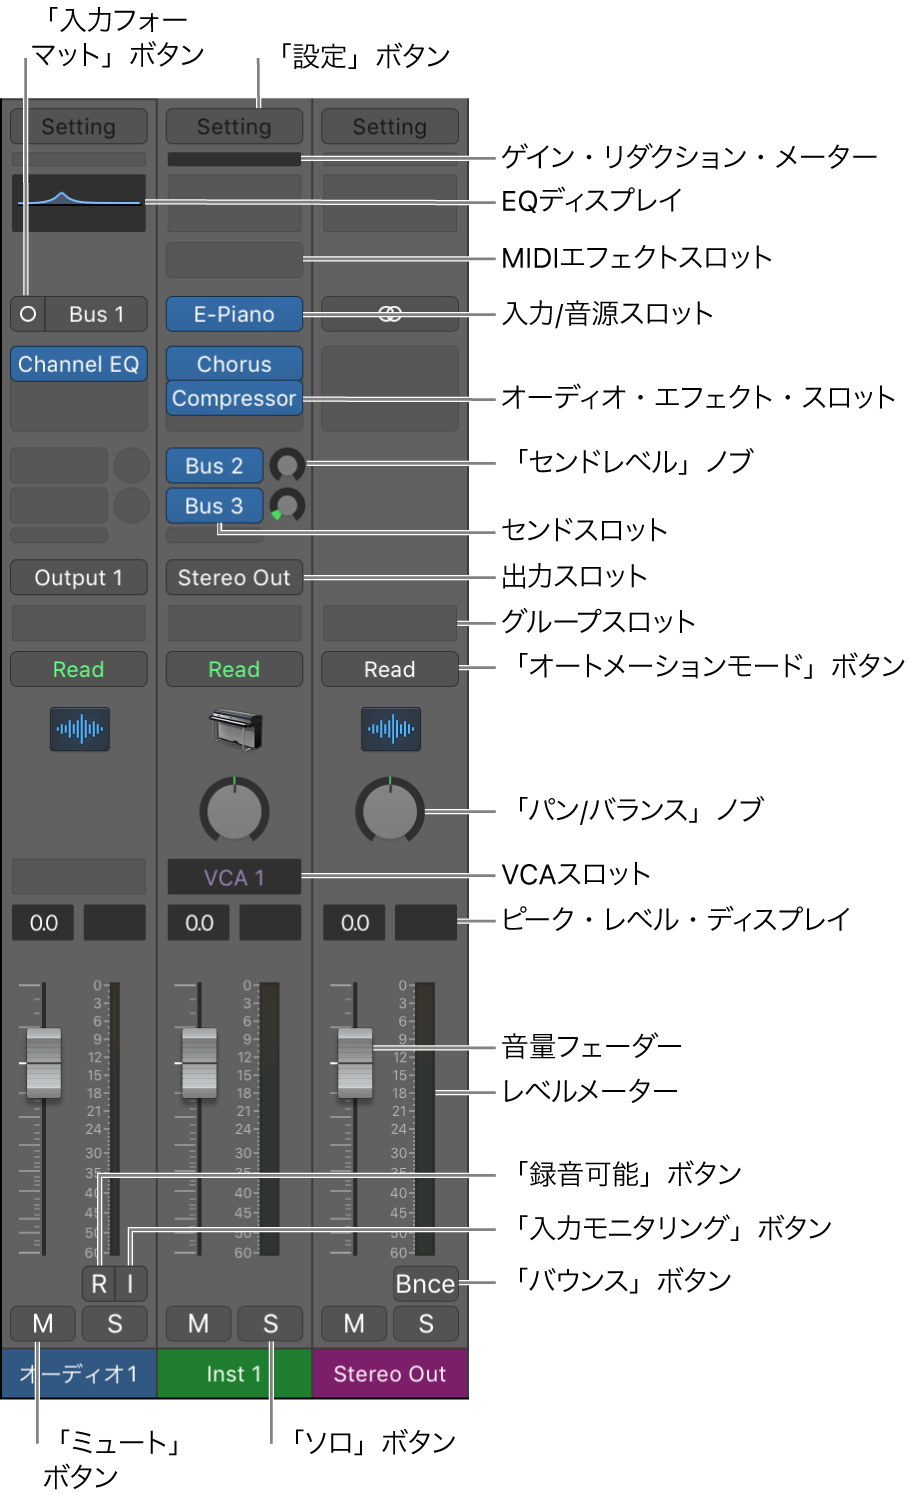Click the Bus 2 send level knob
The height and width of the screenshot is (1498, 923).
coord(288,465)
